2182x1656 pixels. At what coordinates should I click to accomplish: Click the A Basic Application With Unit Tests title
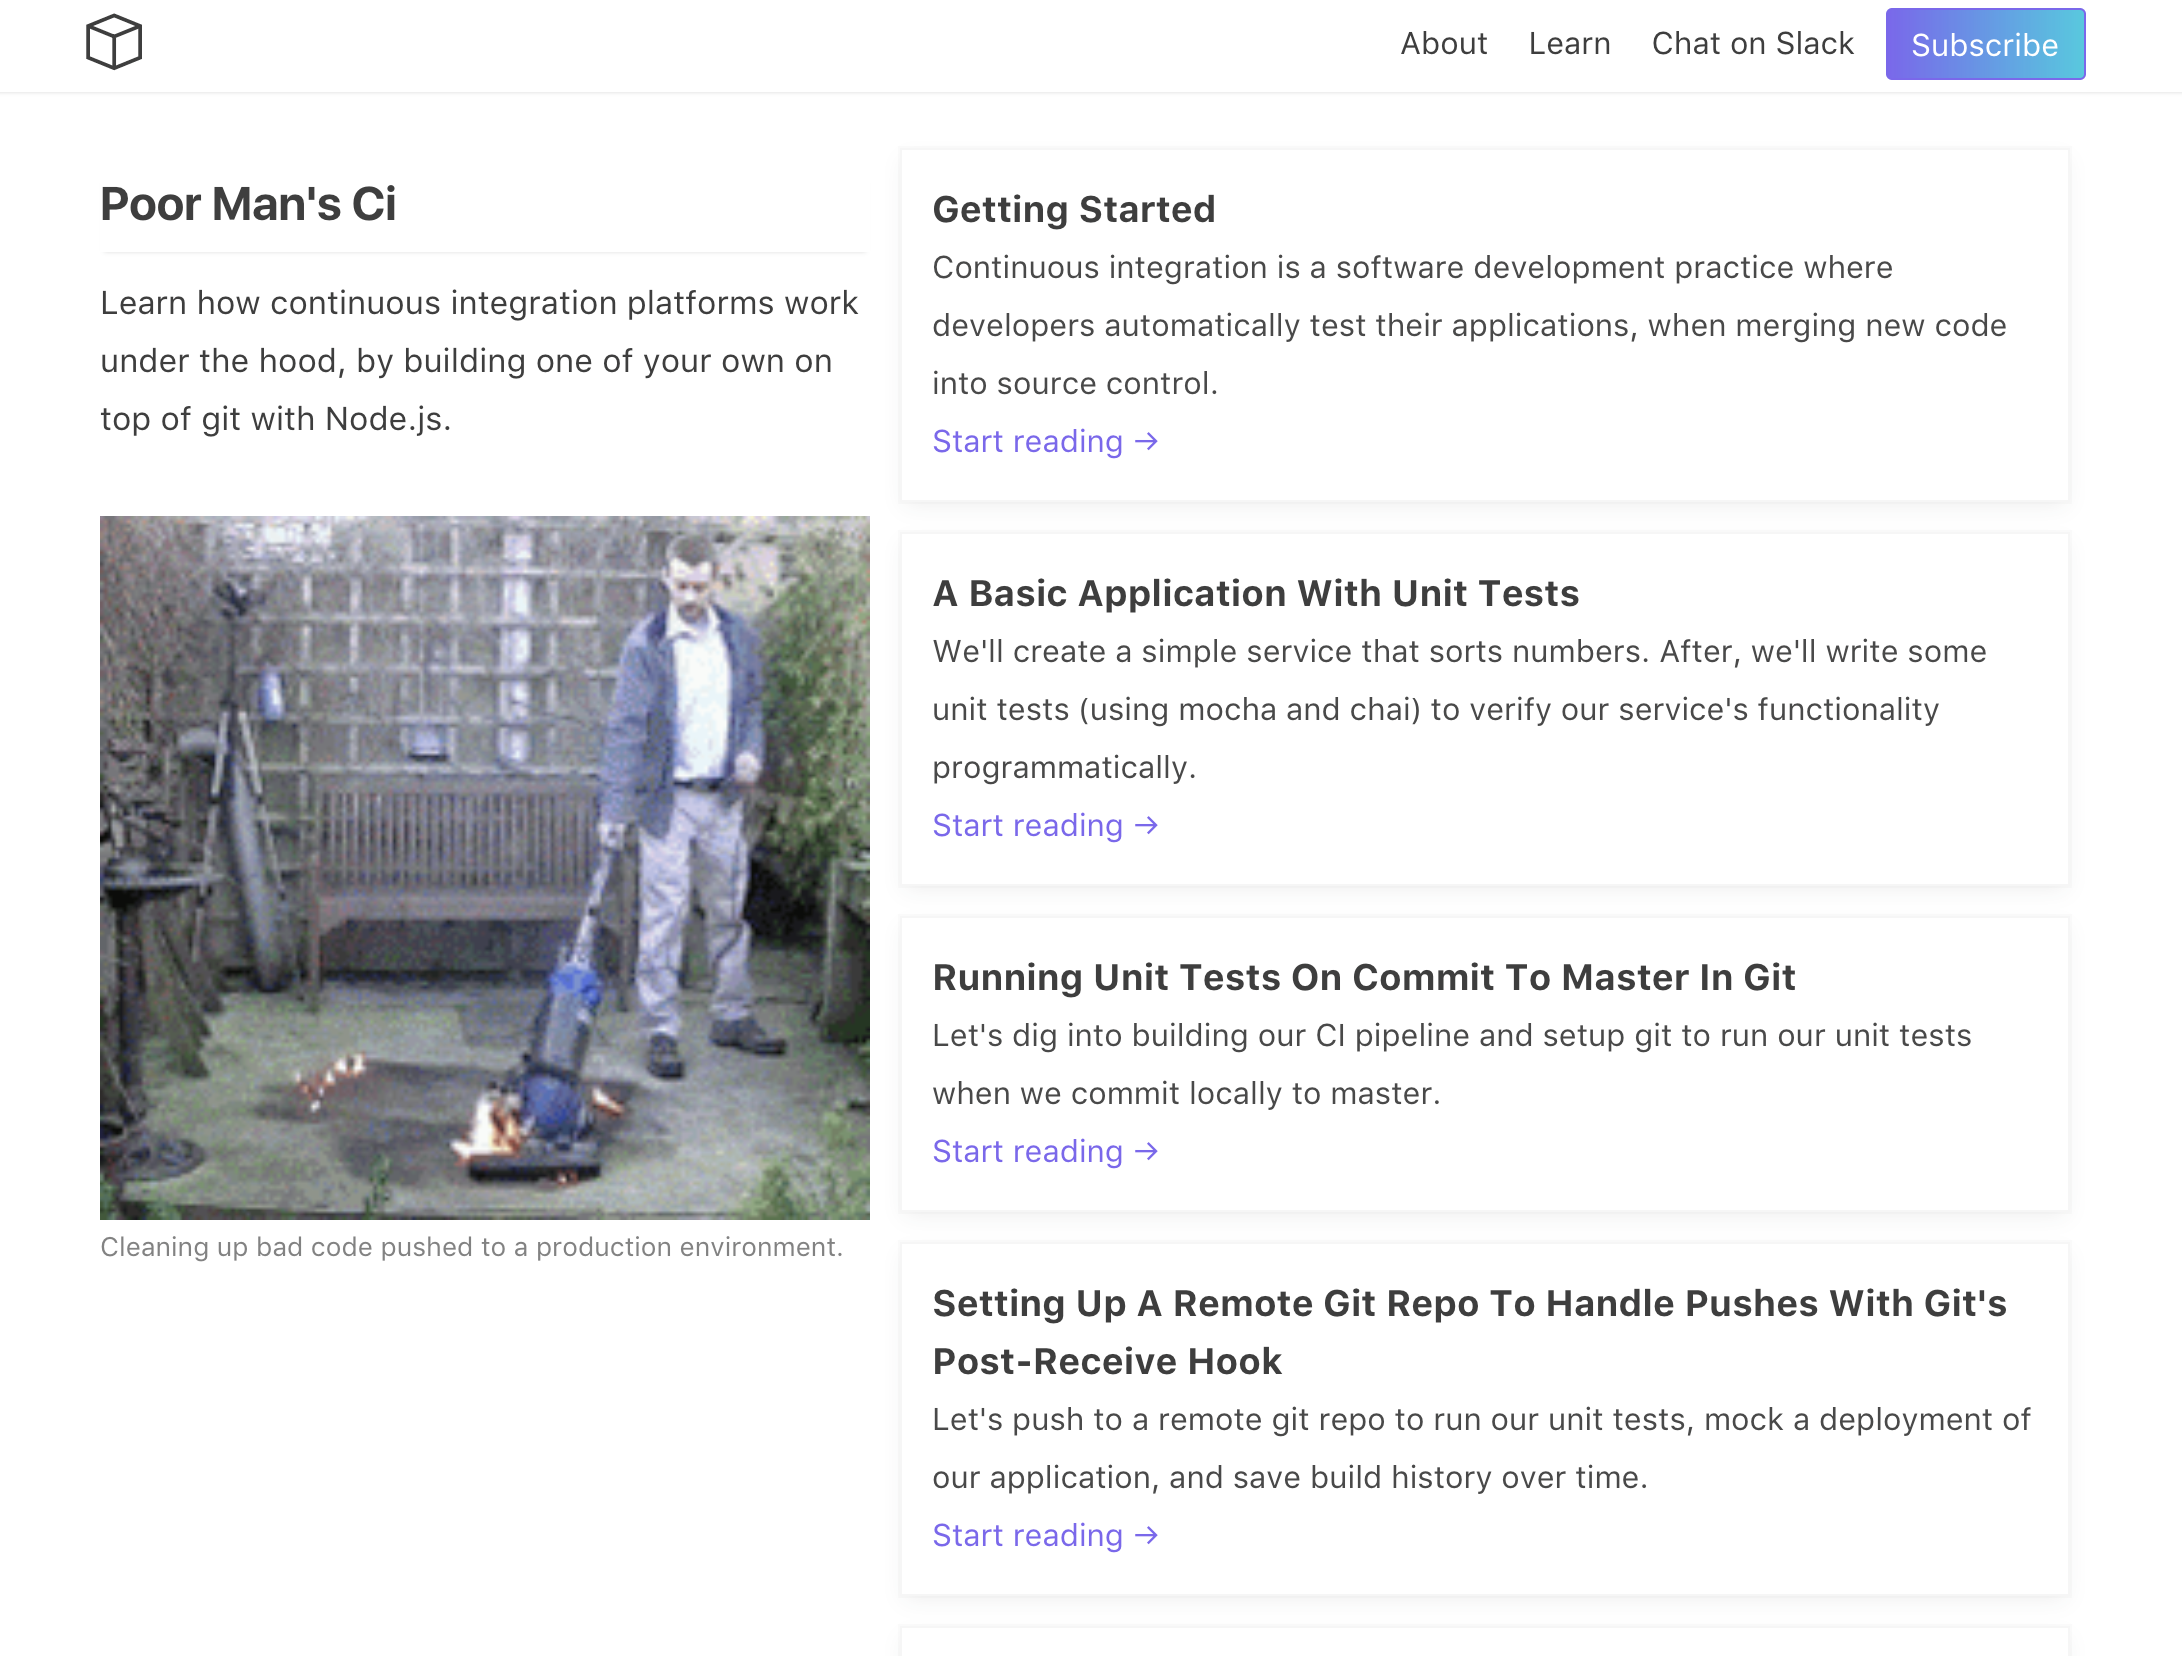point(1255,593)
